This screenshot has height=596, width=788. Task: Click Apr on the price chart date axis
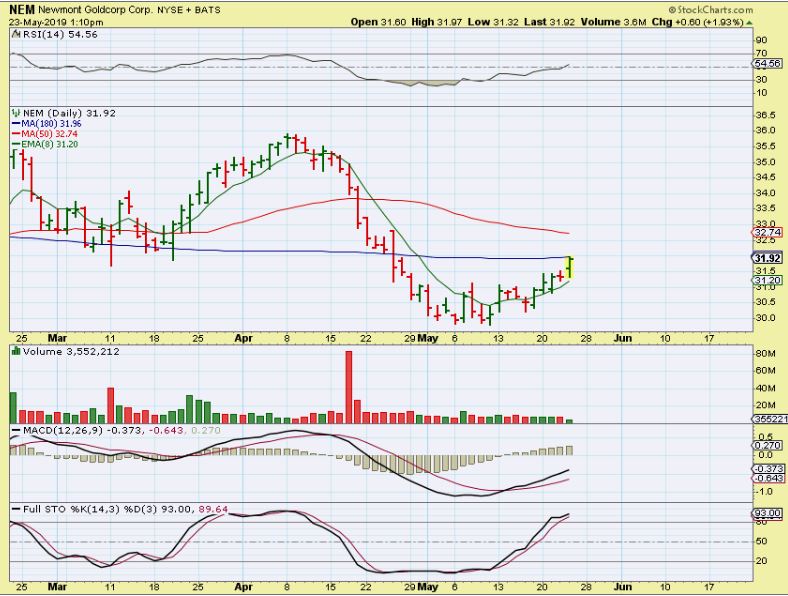(x=244, y=338)
